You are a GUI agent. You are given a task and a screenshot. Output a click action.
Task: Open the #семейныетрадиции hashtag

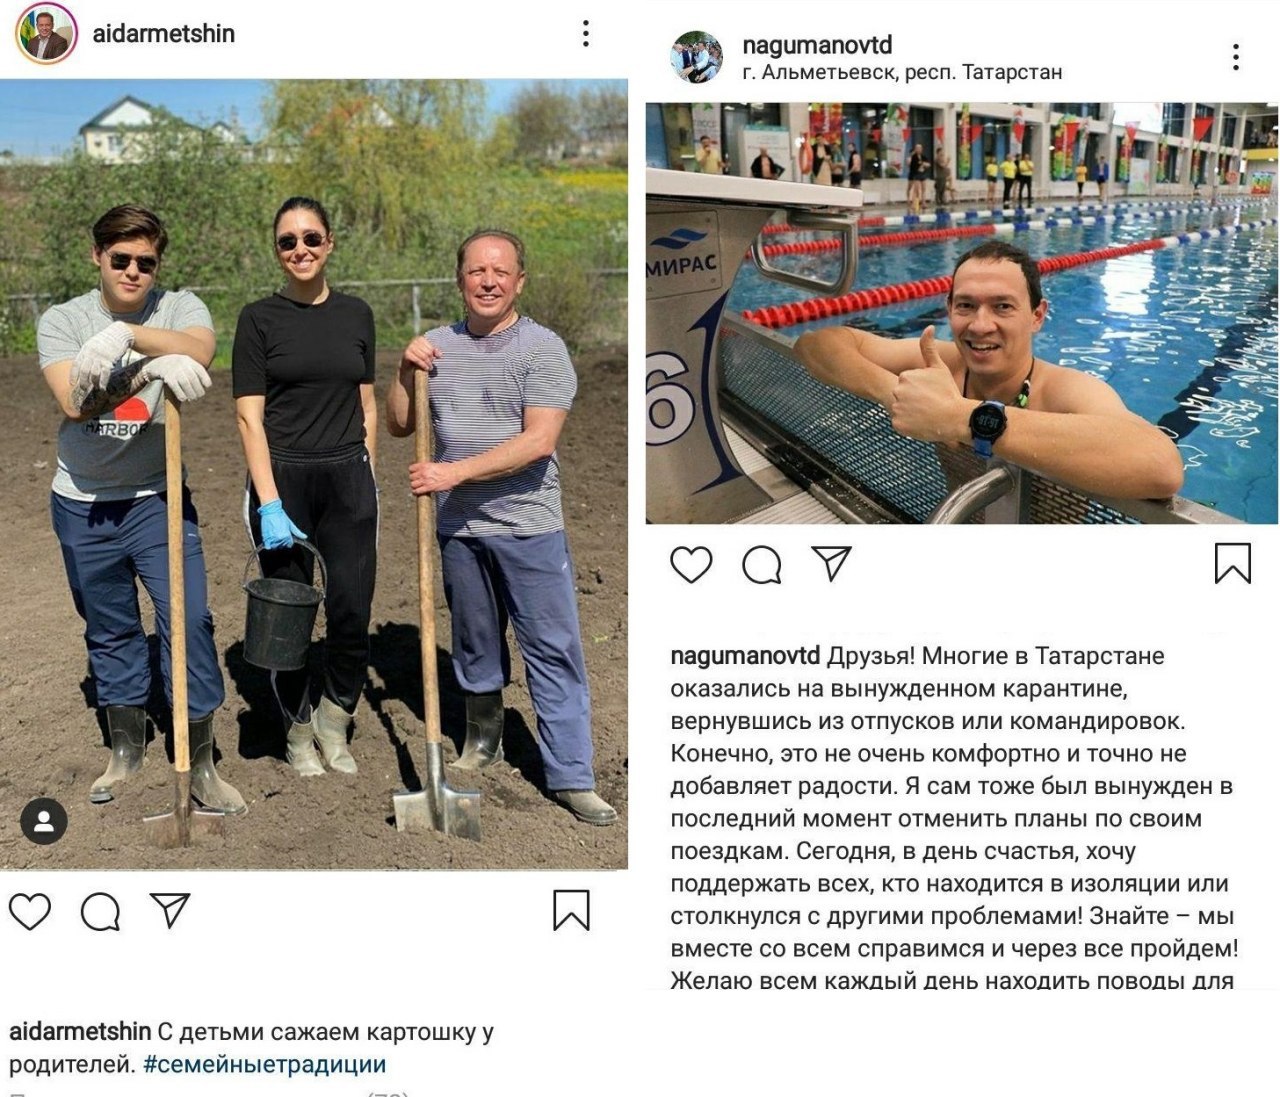pos(265,1064)
